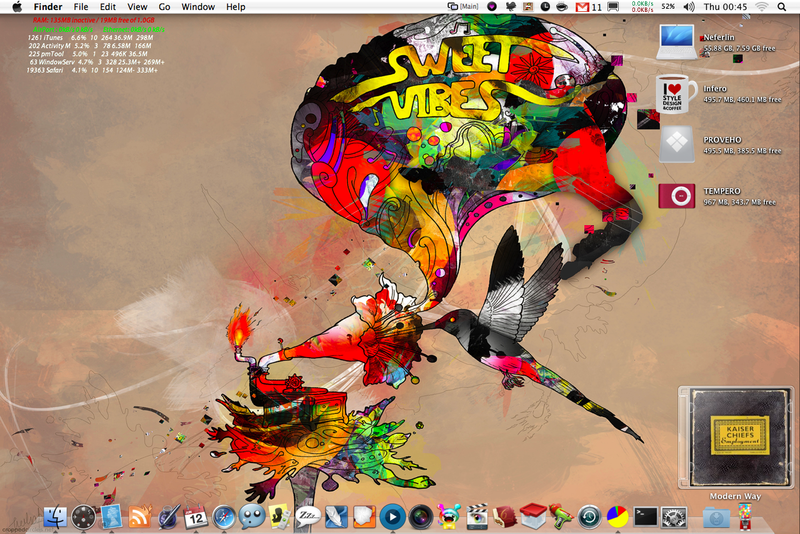Click the Modern Way song title
800x534 pixels.
pos(735,496)
